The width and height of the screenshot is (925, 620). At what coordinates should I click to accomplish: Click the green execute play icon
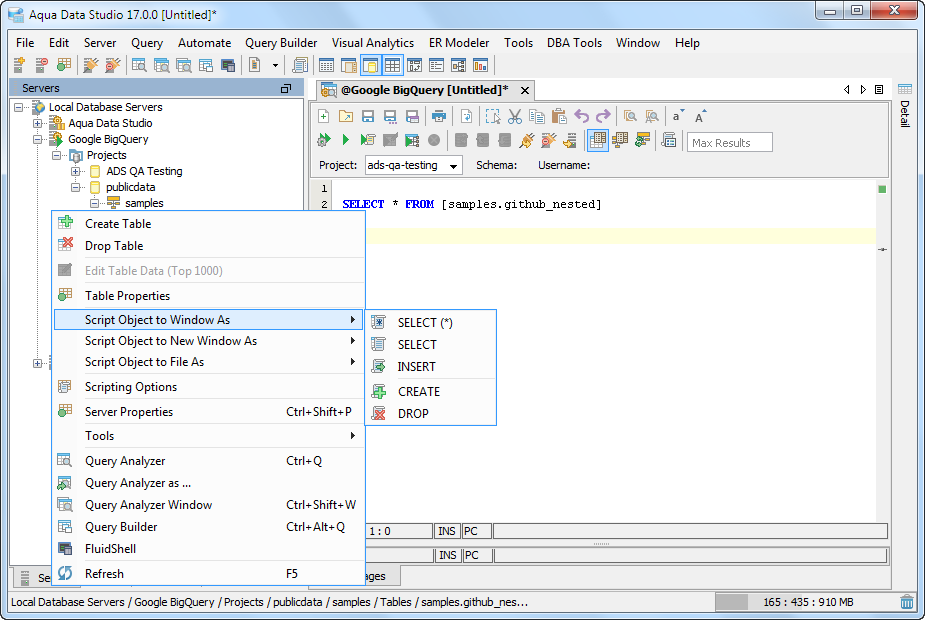click(346, 140)
